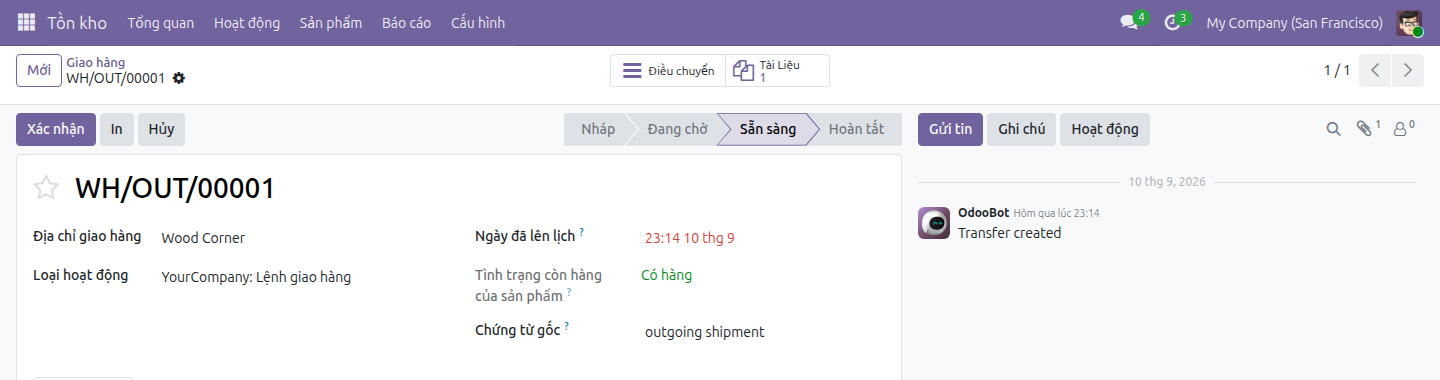Viewport: 1440px width, 380px height.
Task: Click the Xác nhận button
Action: tap(56, 129)
